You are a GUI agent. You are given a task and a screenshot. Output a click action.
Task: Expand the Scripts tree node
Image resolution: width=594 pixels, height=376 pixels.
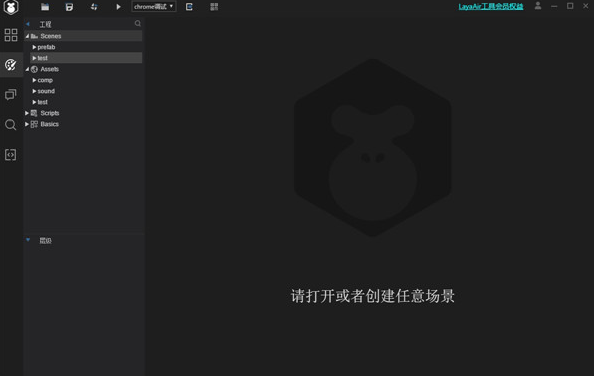27,113
